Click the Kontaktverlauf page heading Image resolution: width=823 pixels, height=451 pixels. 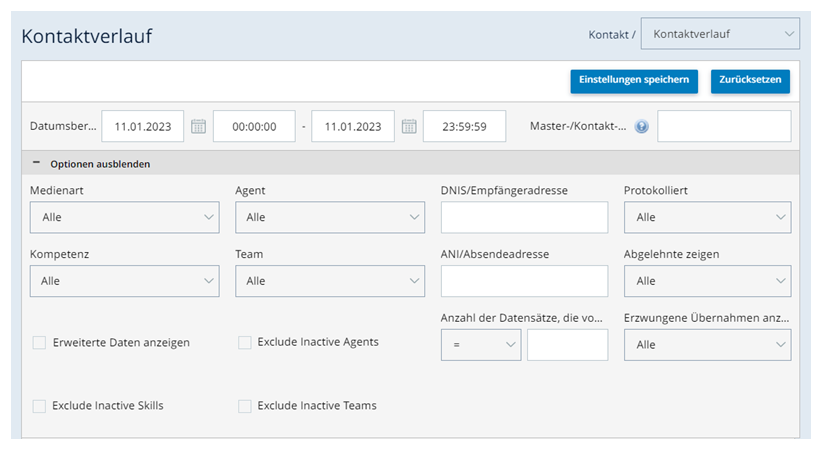click(x=87, y=36)
